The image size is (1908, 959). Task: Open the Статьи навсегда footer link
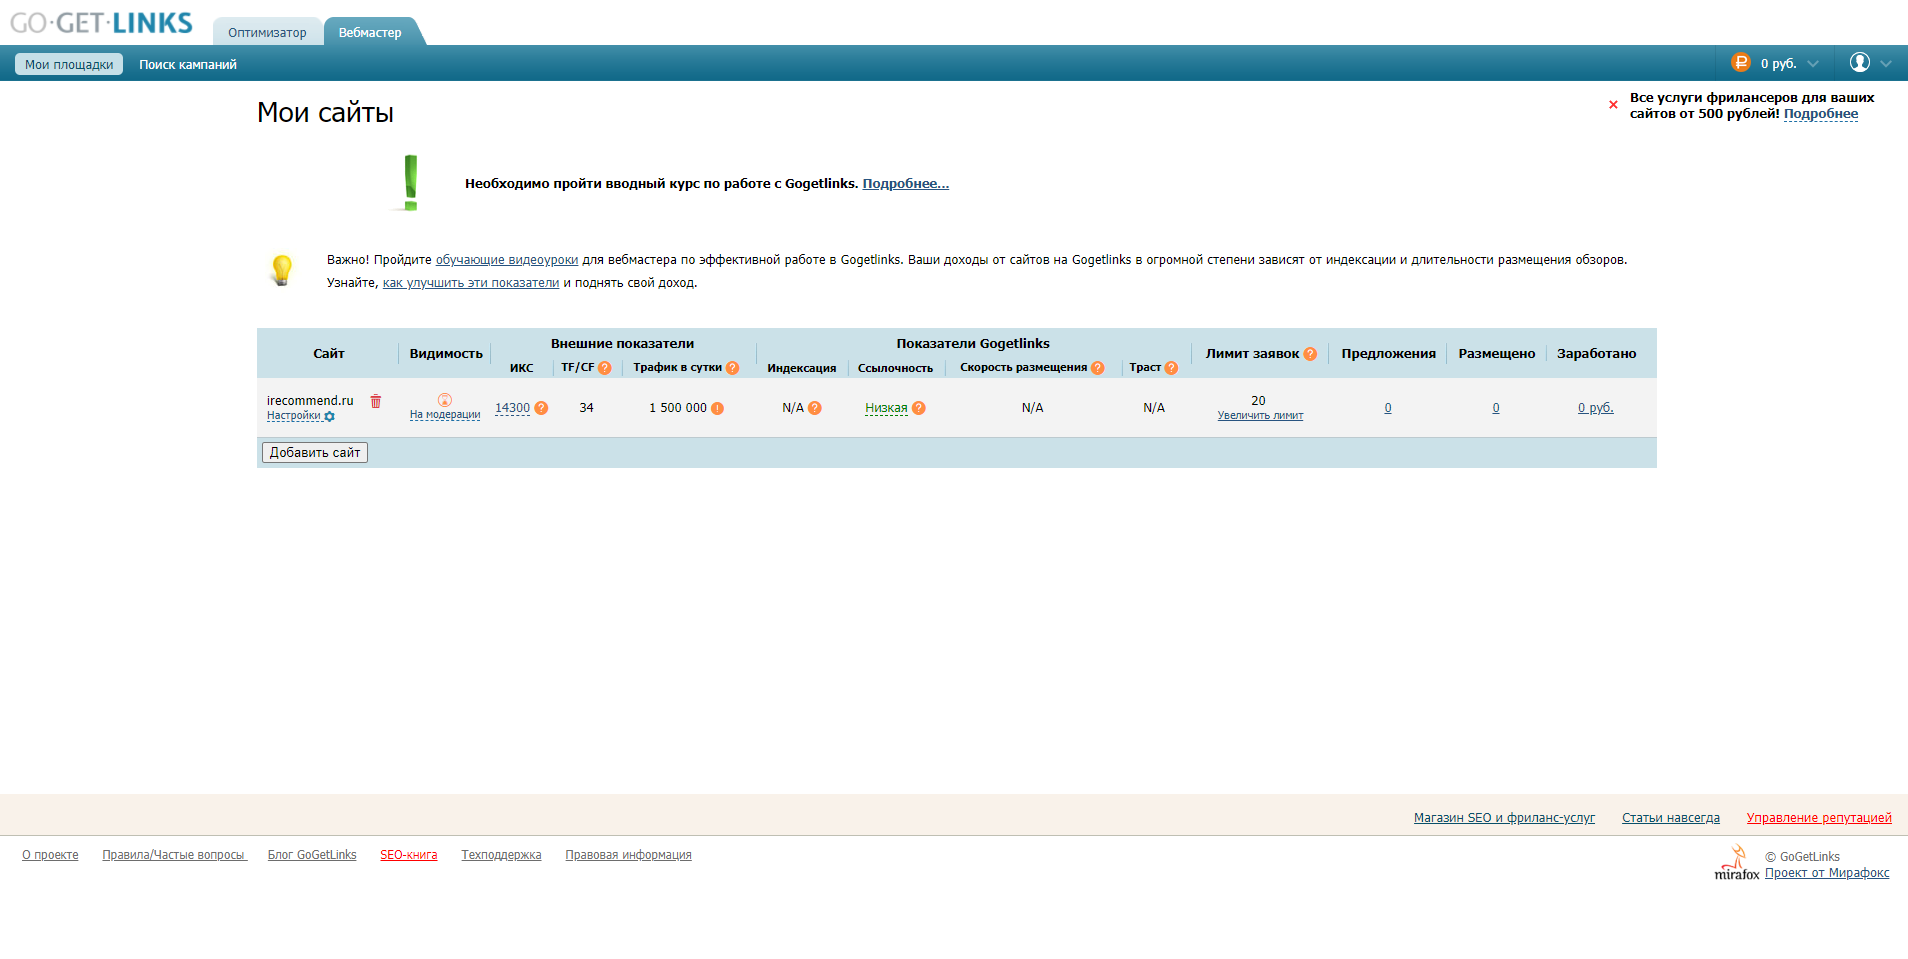[x=1671, y=818]
